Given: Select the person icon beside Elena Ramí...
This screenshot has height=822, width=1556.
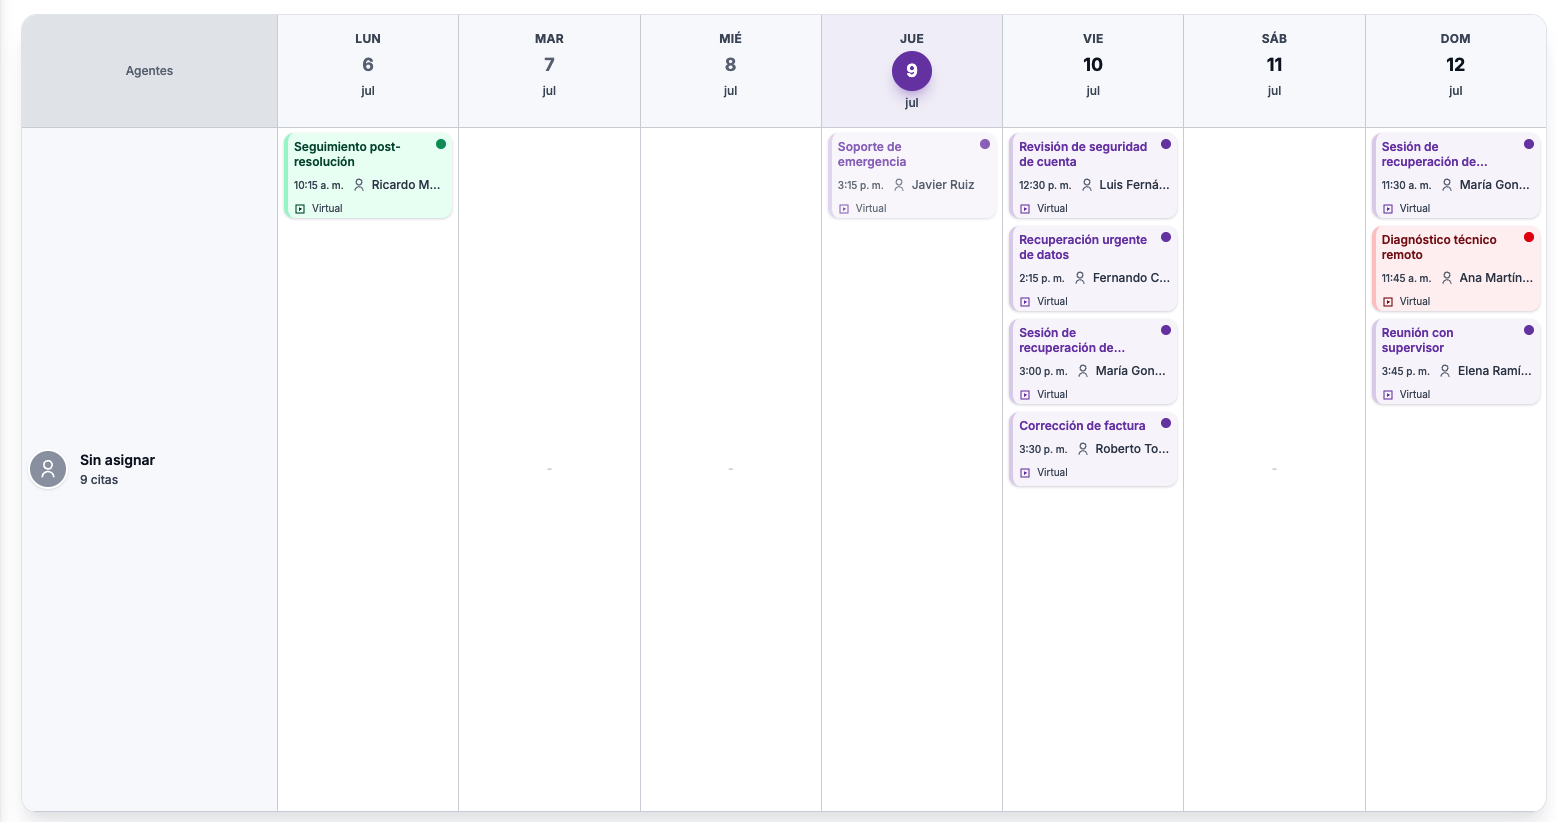Looking at the screenshot, I should click(x=1445, y=371).
